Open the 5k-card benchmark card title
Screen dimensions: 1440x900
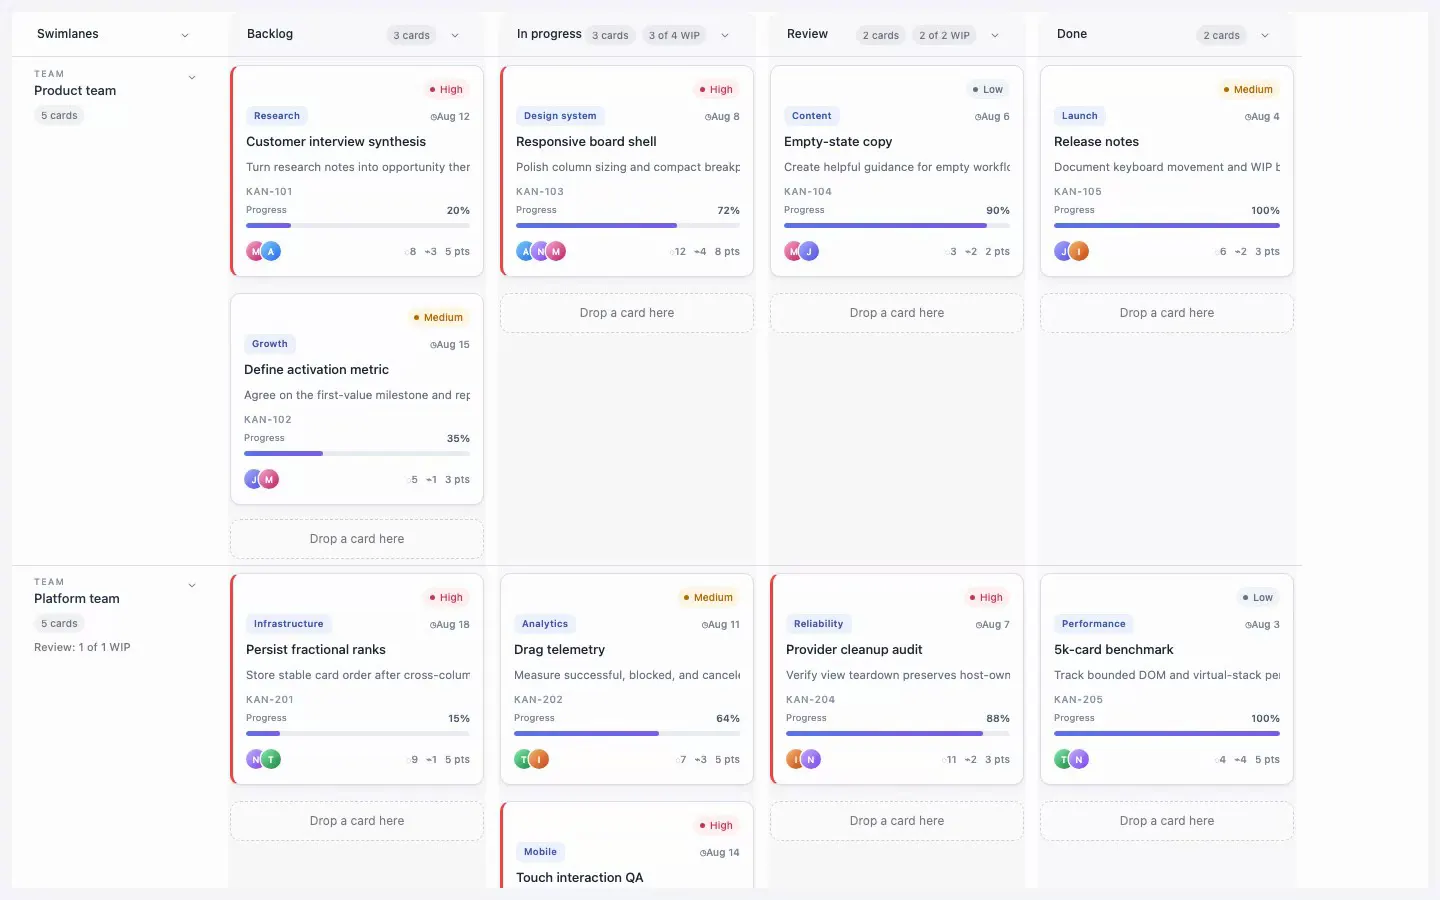1114,650
